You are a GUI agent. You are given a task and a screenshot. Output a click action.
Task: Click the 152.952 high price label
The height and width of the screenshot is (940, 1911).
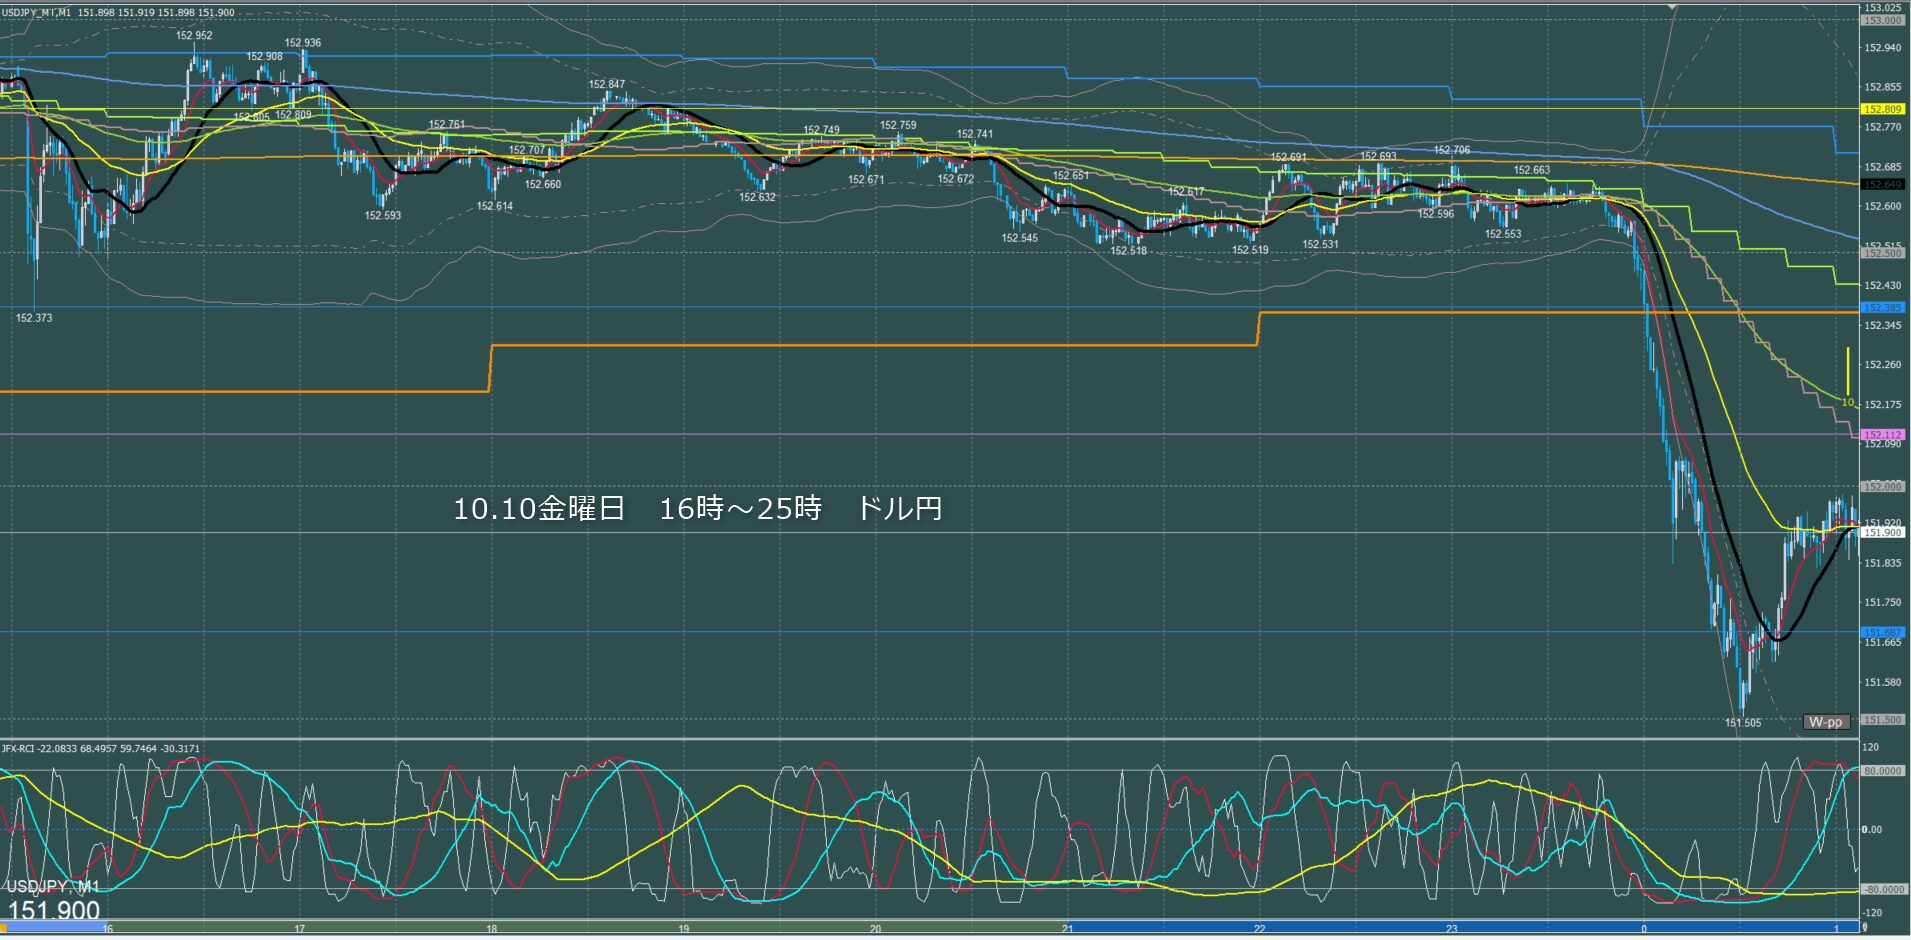point(194,35)
